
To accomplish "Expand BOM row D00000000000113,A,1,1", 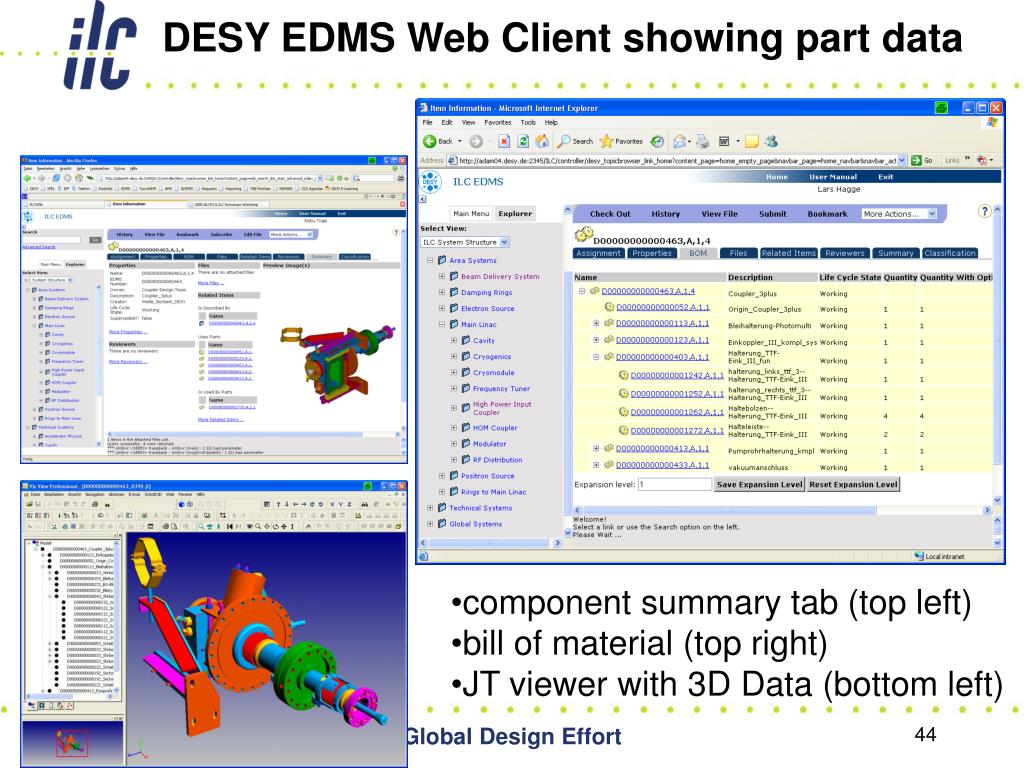I will (596, 323).
